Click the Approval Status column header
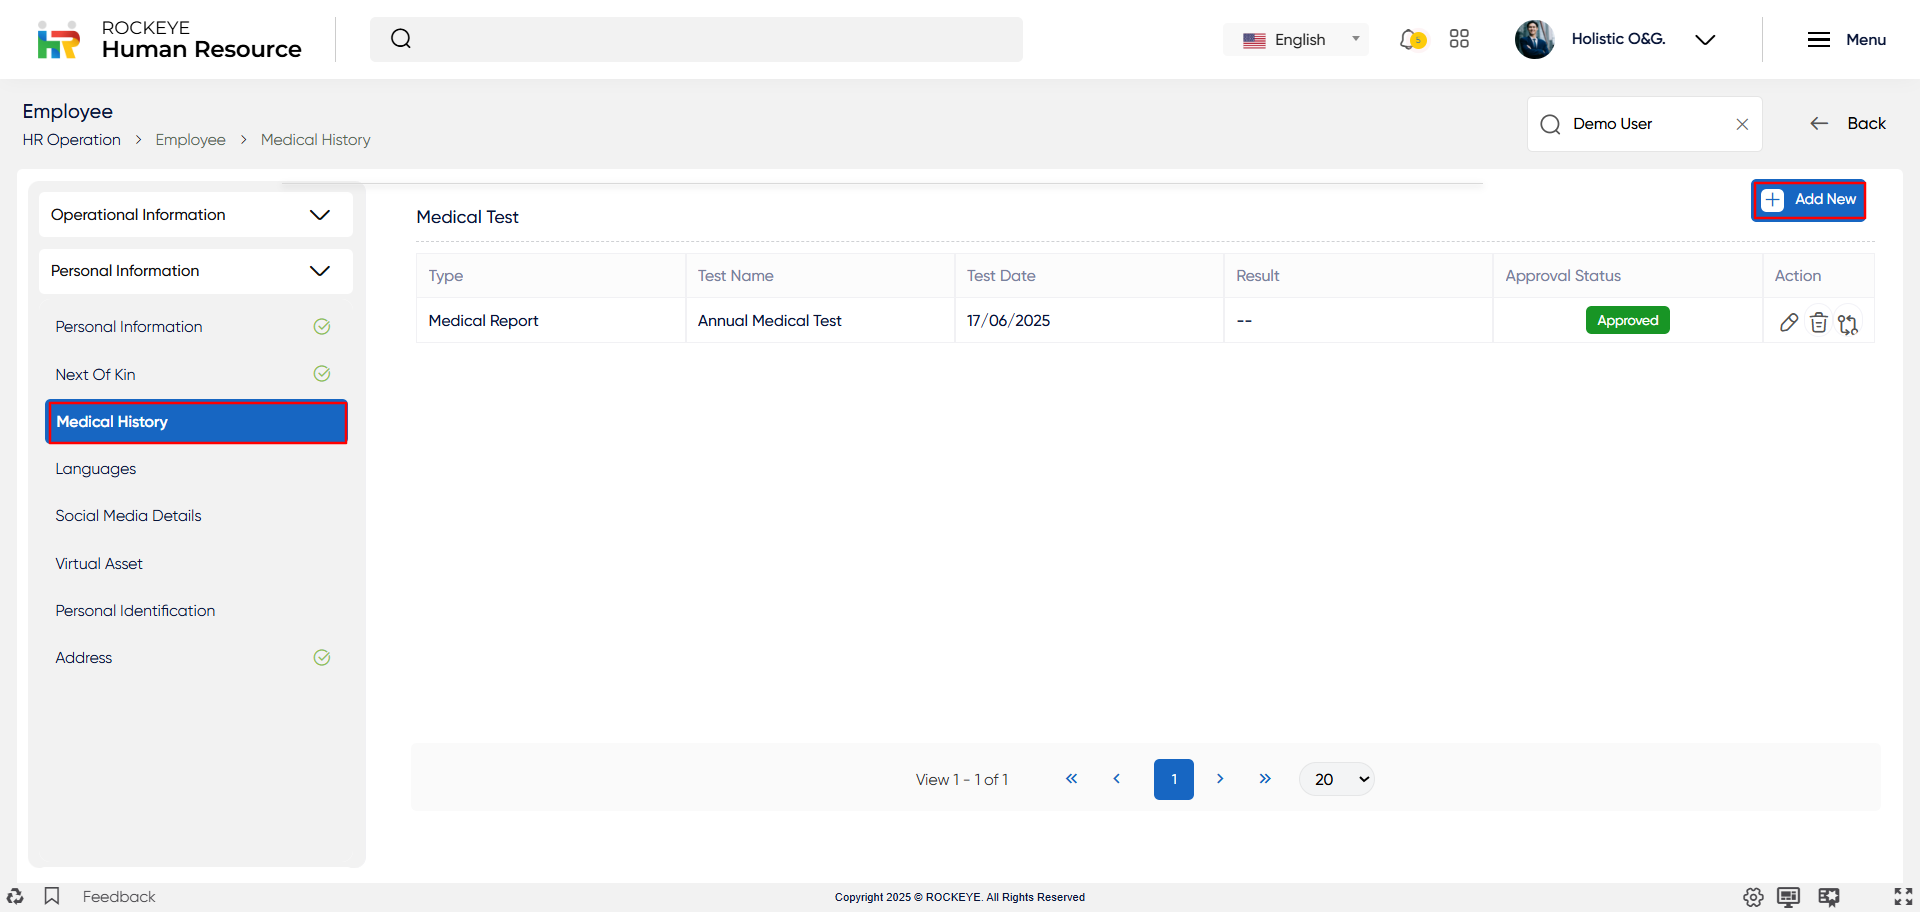1920x912 pixels. click(1627, 276)
